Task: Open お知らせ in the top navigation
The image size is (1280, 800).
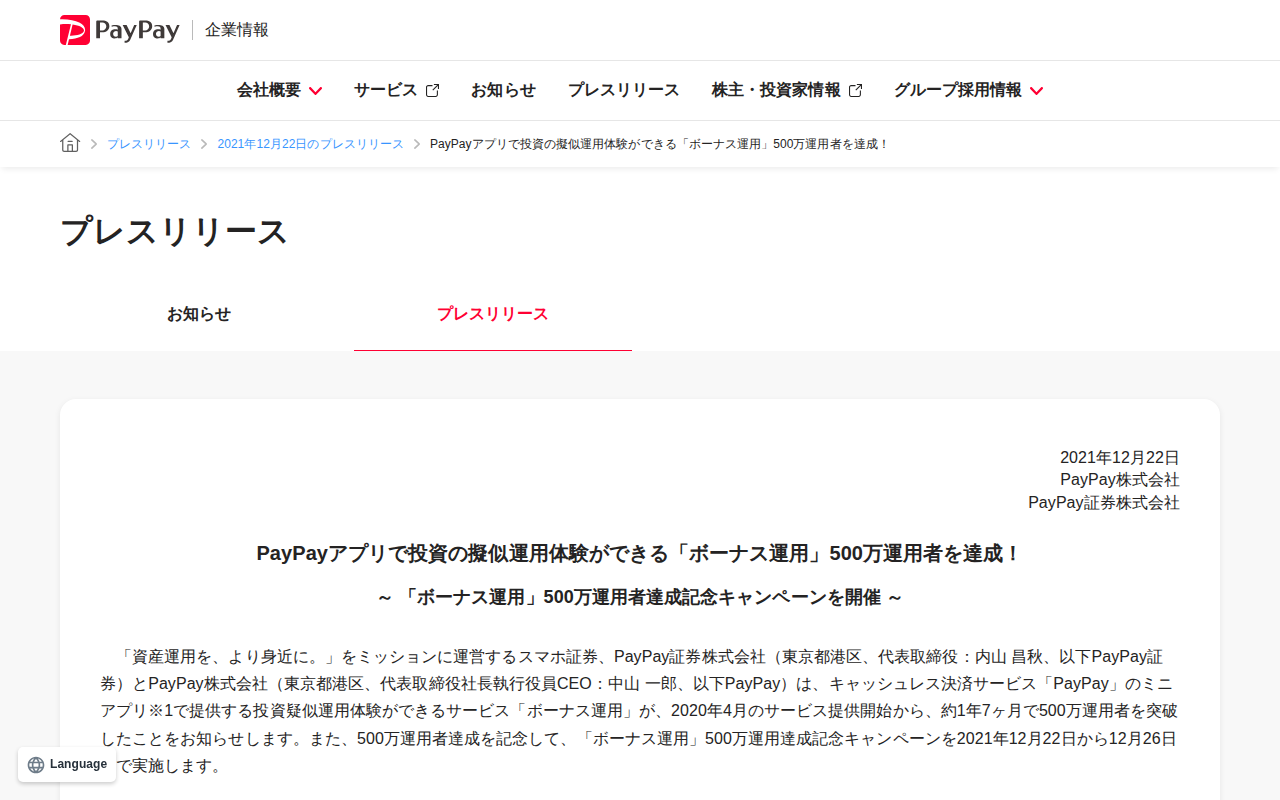Action: tap(503, 90)
